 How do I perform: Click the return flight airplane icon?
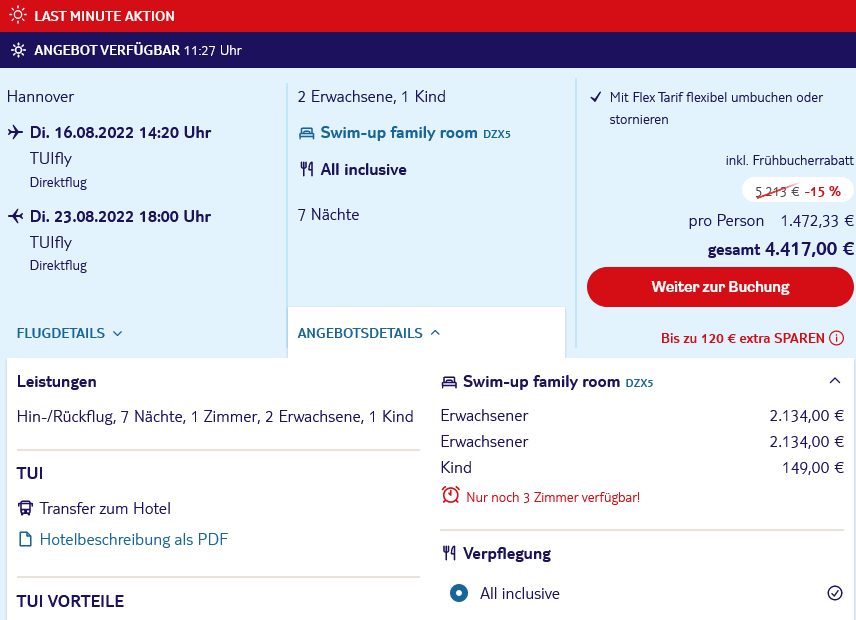[x=15, y=216]
